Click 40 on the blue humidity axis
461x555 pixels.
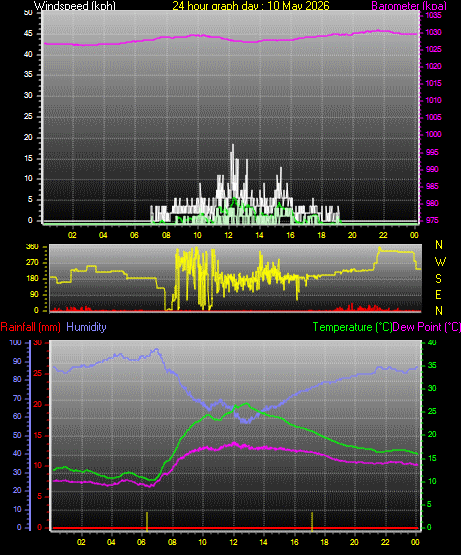tap(17, 453)
